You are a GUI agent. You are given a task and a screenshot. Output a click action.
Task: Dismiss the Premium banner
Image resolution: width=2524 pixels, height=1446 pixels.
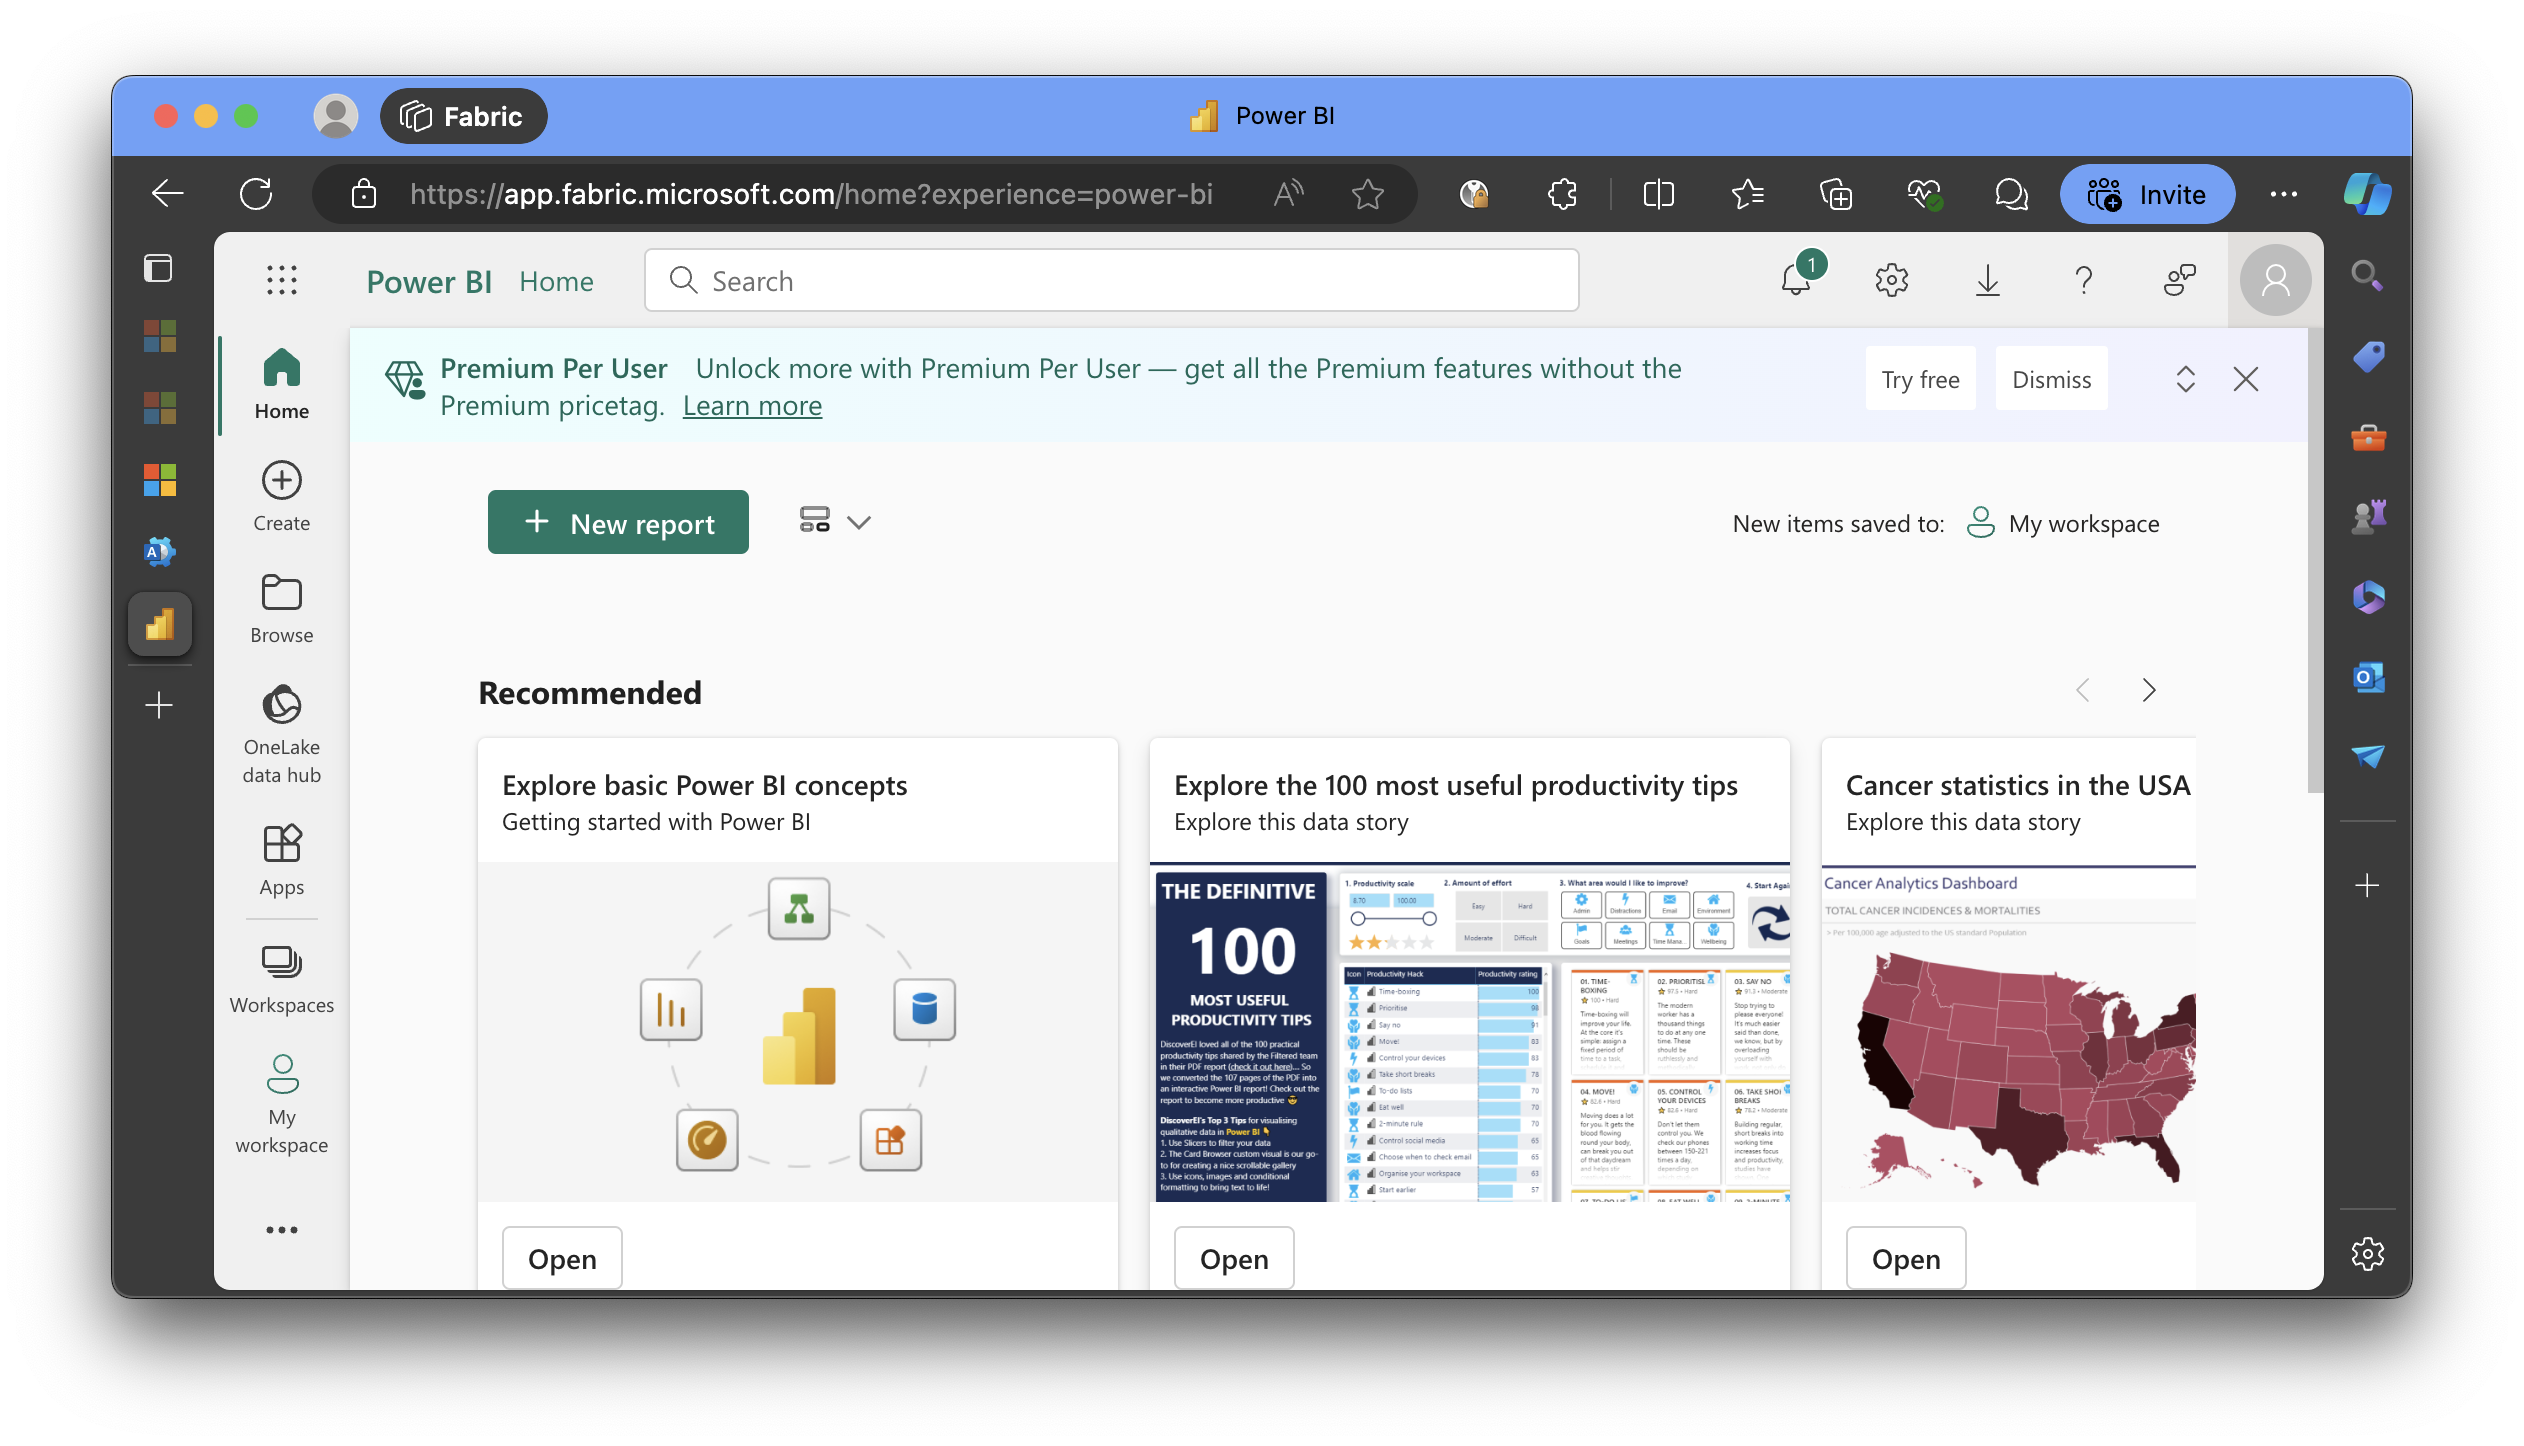tap(2051, 379)
